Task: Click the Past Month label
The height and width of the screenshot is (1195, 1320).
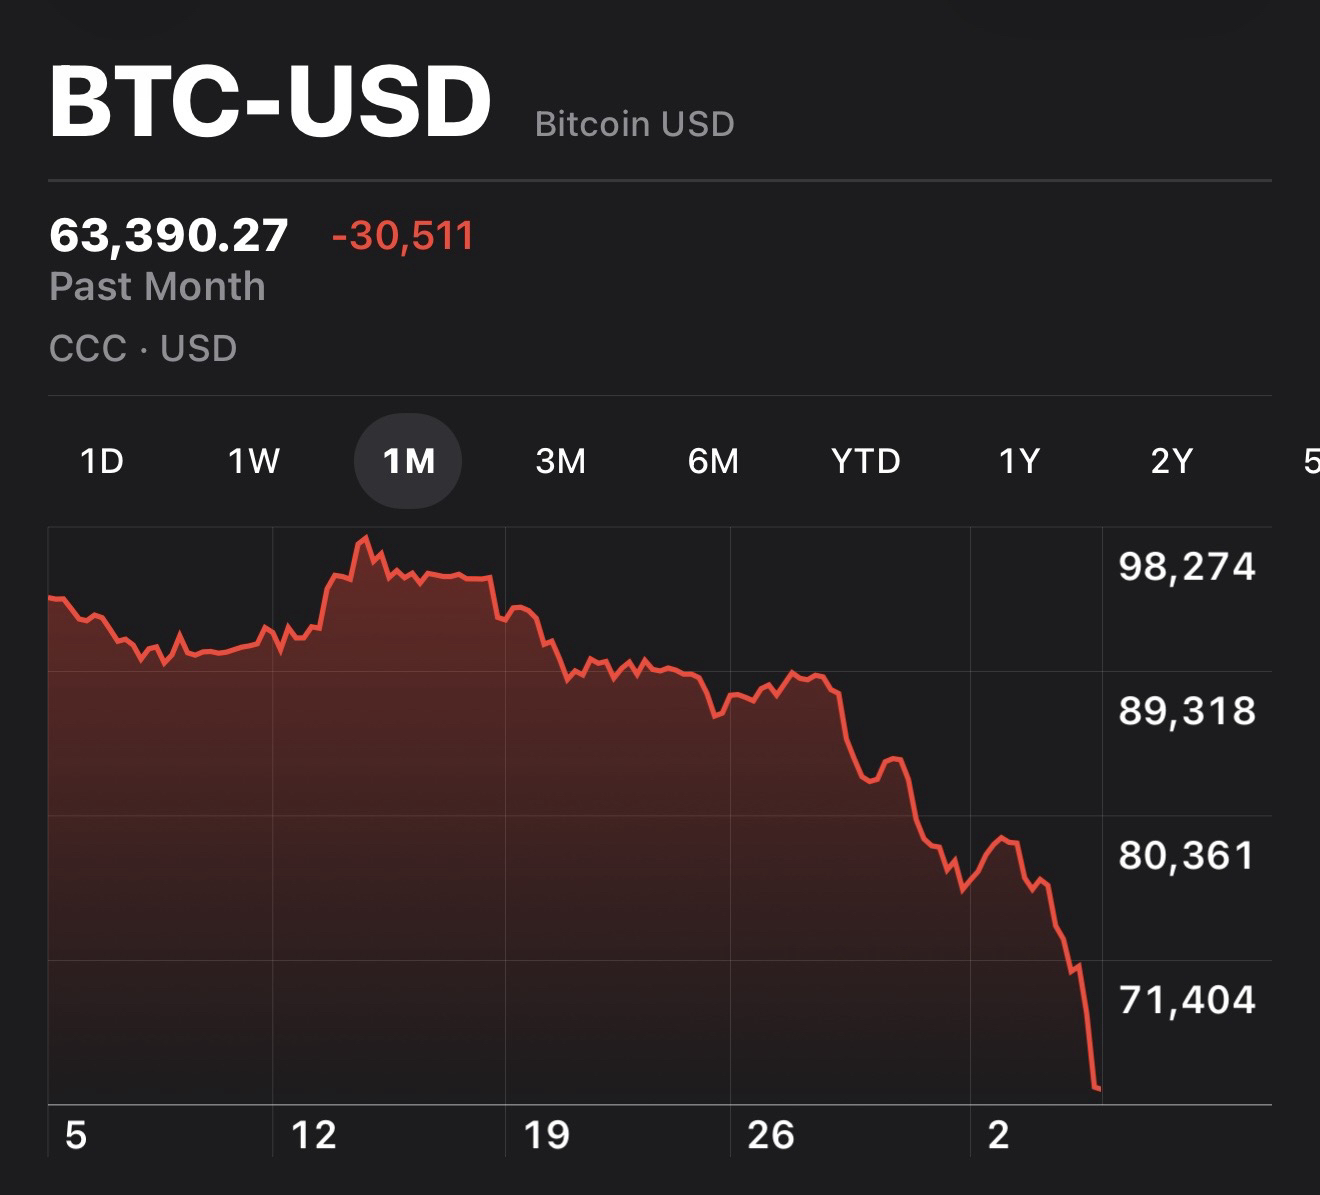Action: [157, 287]
